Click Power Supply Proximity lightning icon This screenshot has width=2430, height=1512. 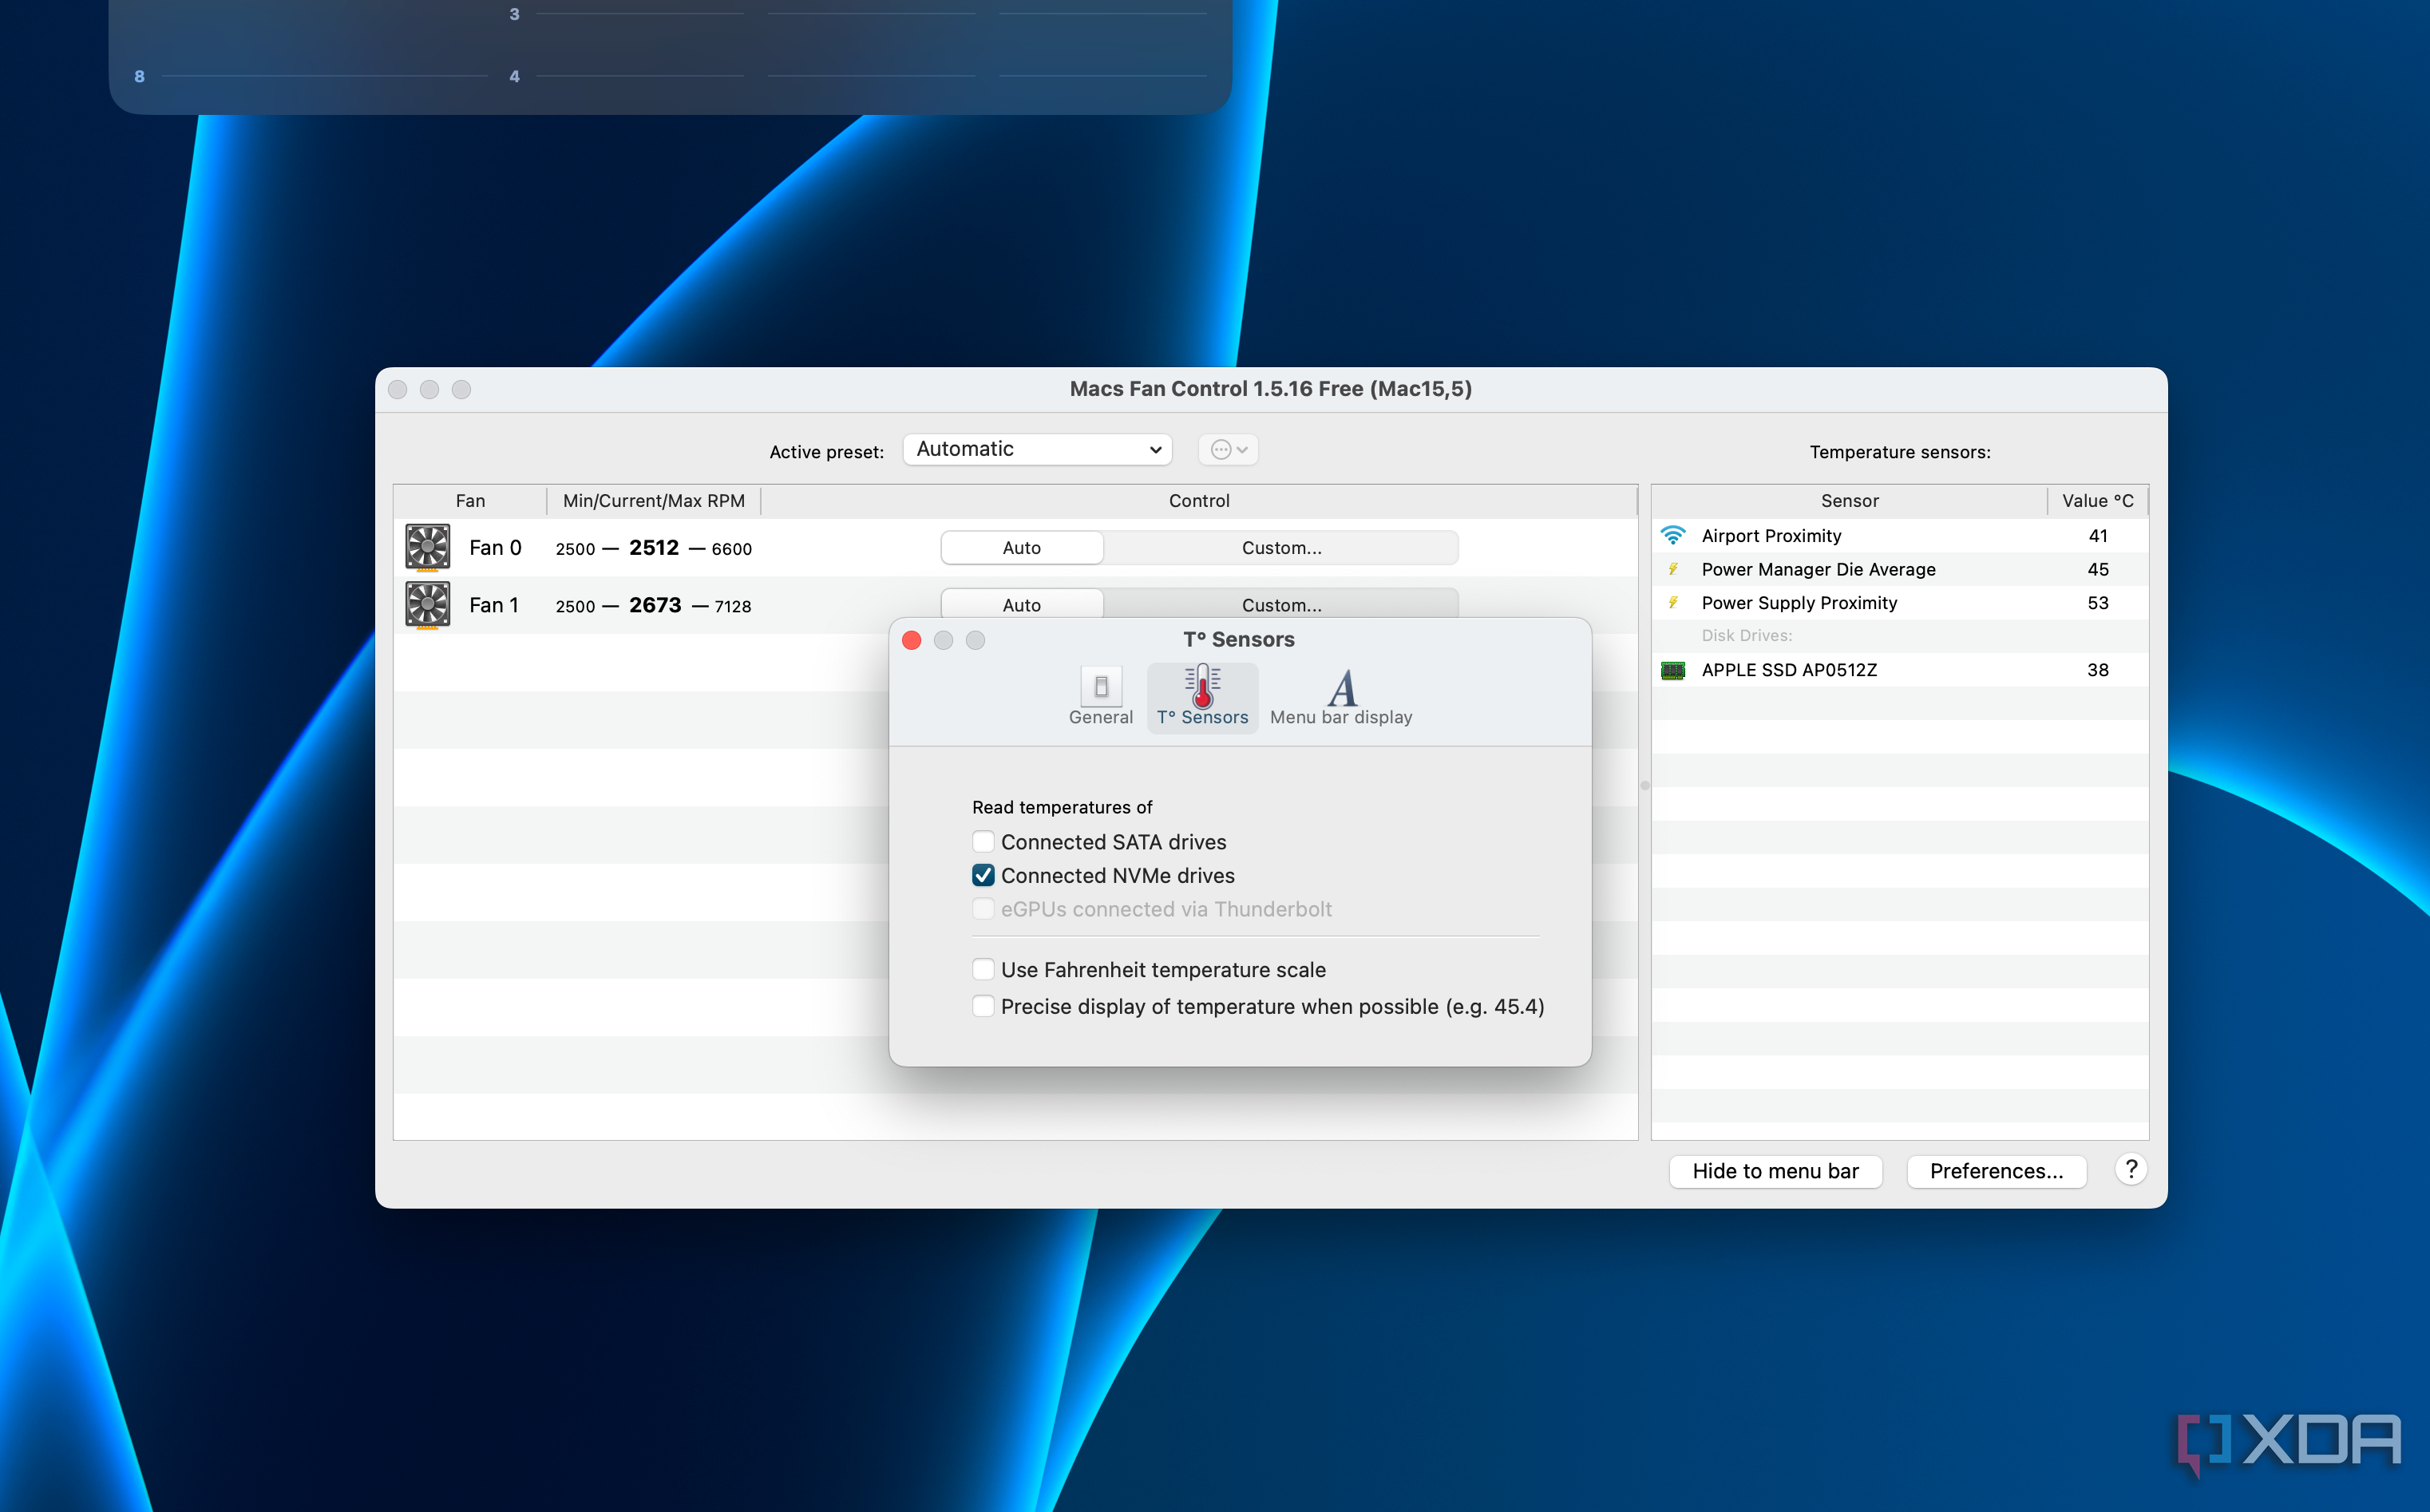tap(1672, 603)
